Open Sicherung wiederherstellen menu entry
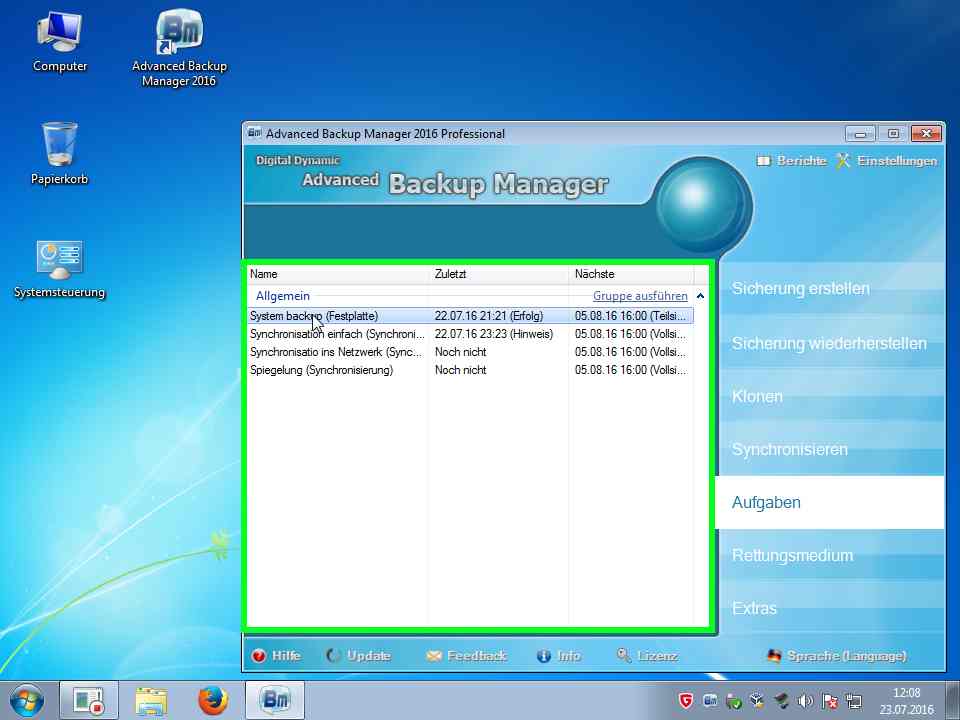The width and height of the screenshot is (960, 720). pos(830,343)
